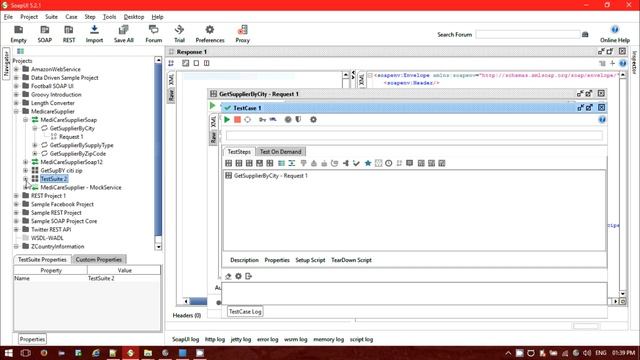The height and width of the screenshot is (360, 640).
Task: Toggle the loop TestCase icon
Action: point(247,120)
